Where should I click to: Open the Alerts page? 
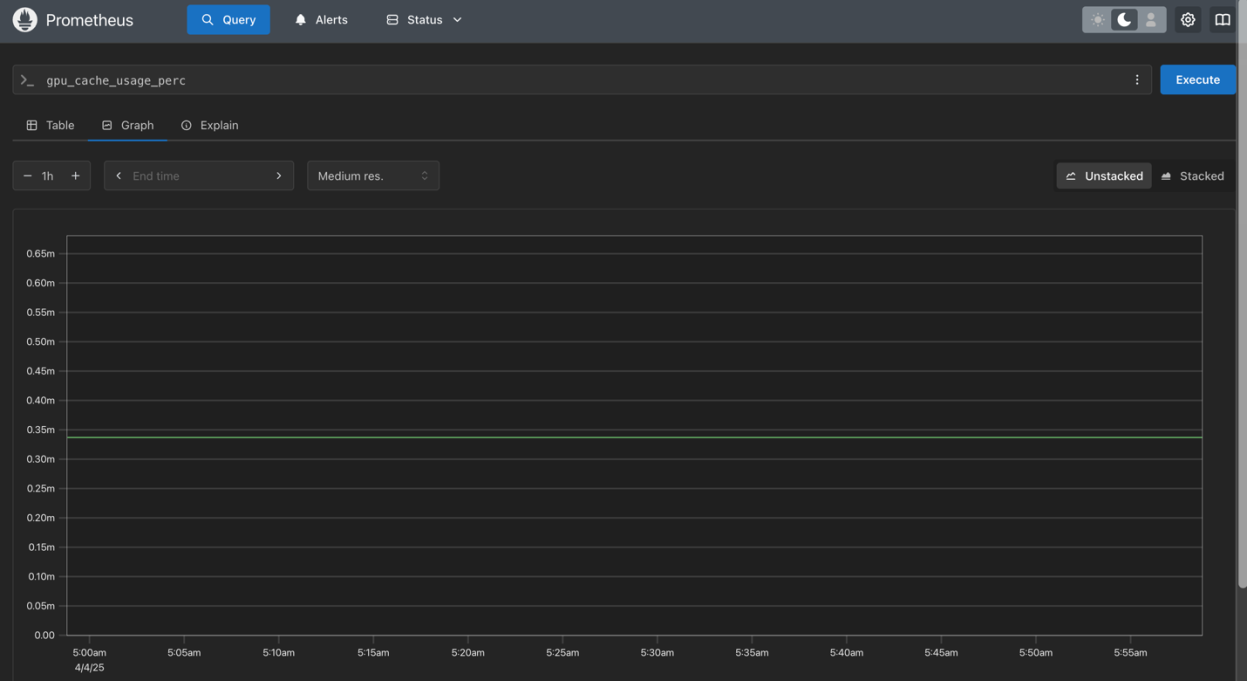(321, 20)
